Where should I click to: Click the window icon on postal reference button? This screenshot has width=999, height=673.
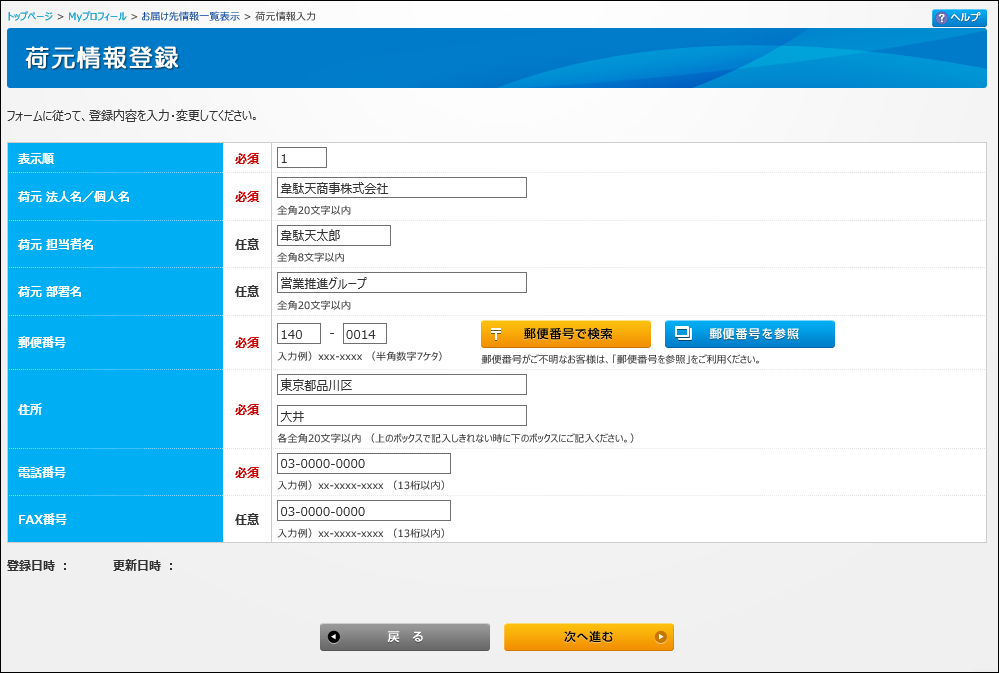pyautogui.click(x=683, y=334)
